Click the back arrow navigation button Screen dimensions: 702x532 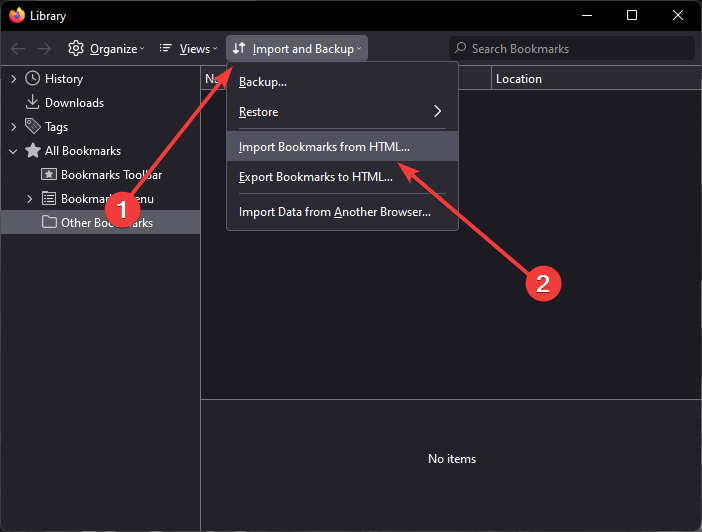click(x=18, y=48)
